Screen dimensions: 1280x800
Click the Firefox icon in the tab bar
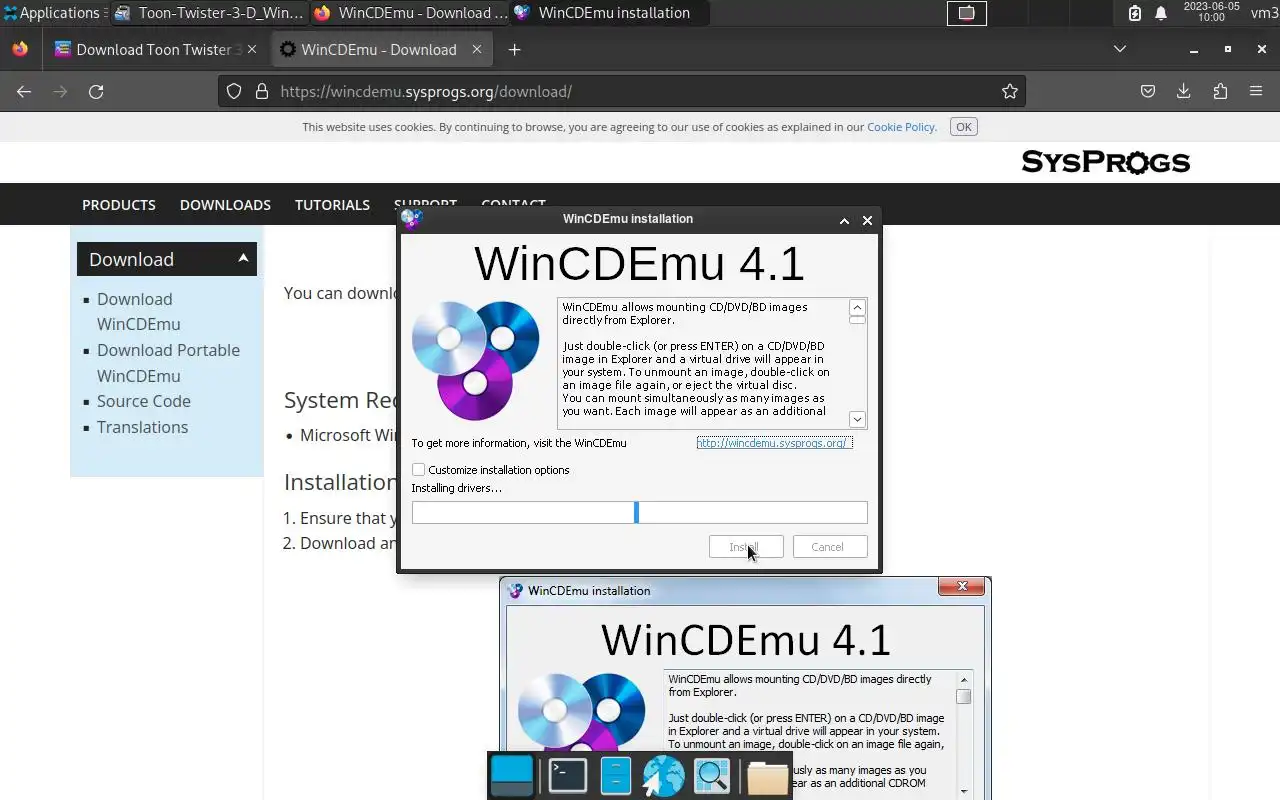pyautogui.click(x=20, y=49)
